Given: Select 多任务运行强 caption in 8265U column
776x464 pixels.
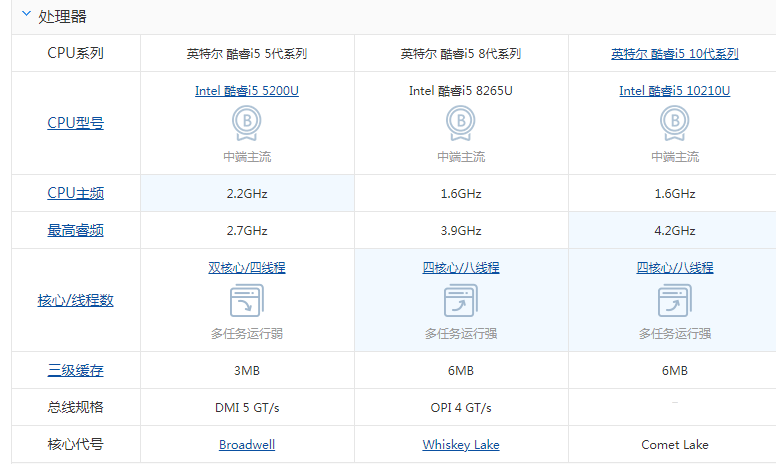Looking at the screenshot, I should click(461, 334).
